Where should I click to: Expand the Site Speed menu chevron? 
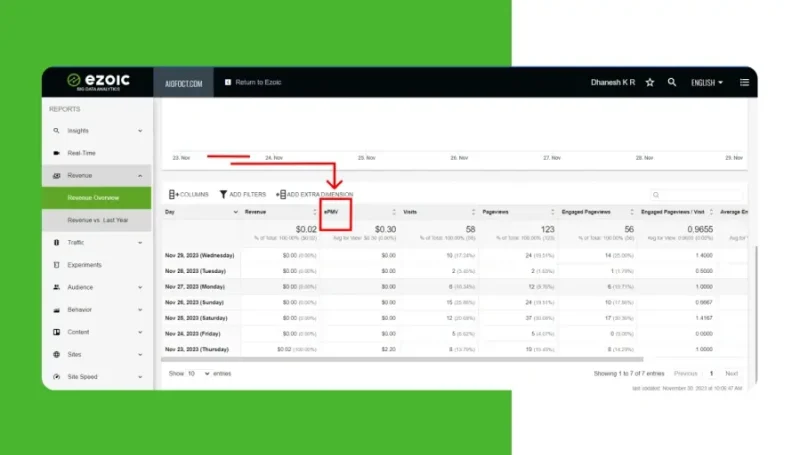click(x=140, y=377)
